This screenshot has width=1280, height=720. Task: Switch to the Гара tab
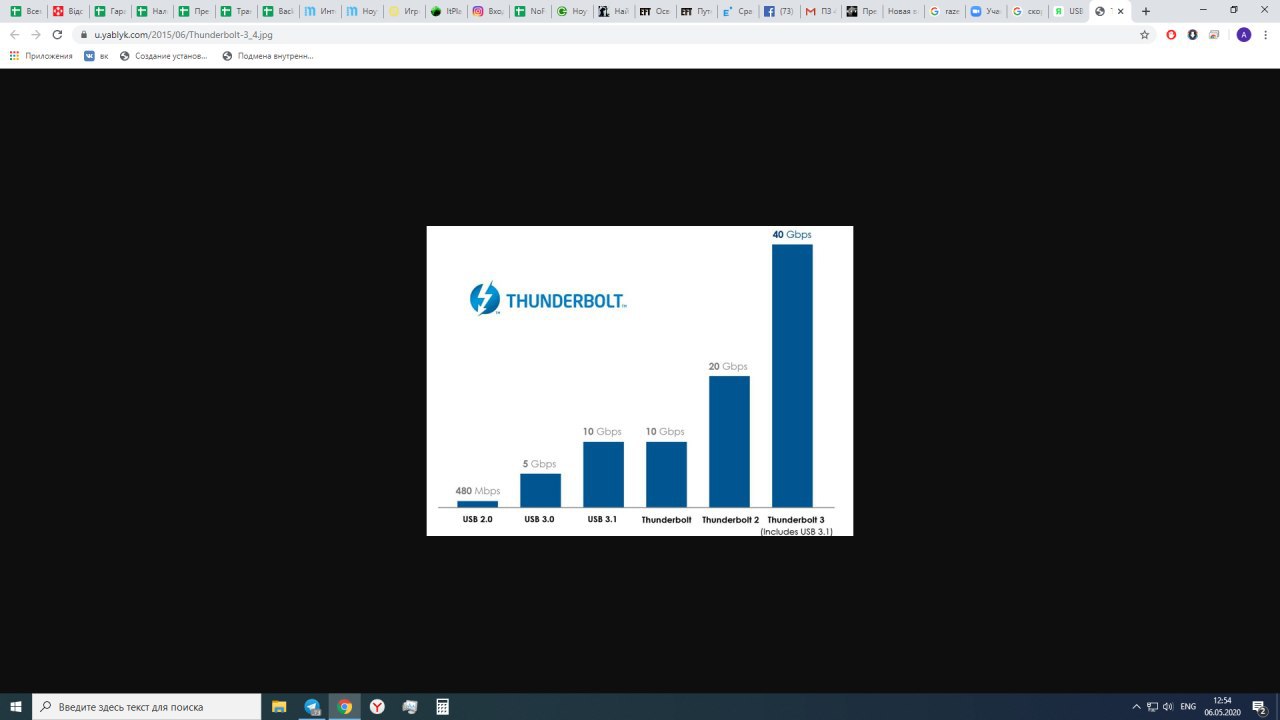pyautogui.click(x=110, y=11)
